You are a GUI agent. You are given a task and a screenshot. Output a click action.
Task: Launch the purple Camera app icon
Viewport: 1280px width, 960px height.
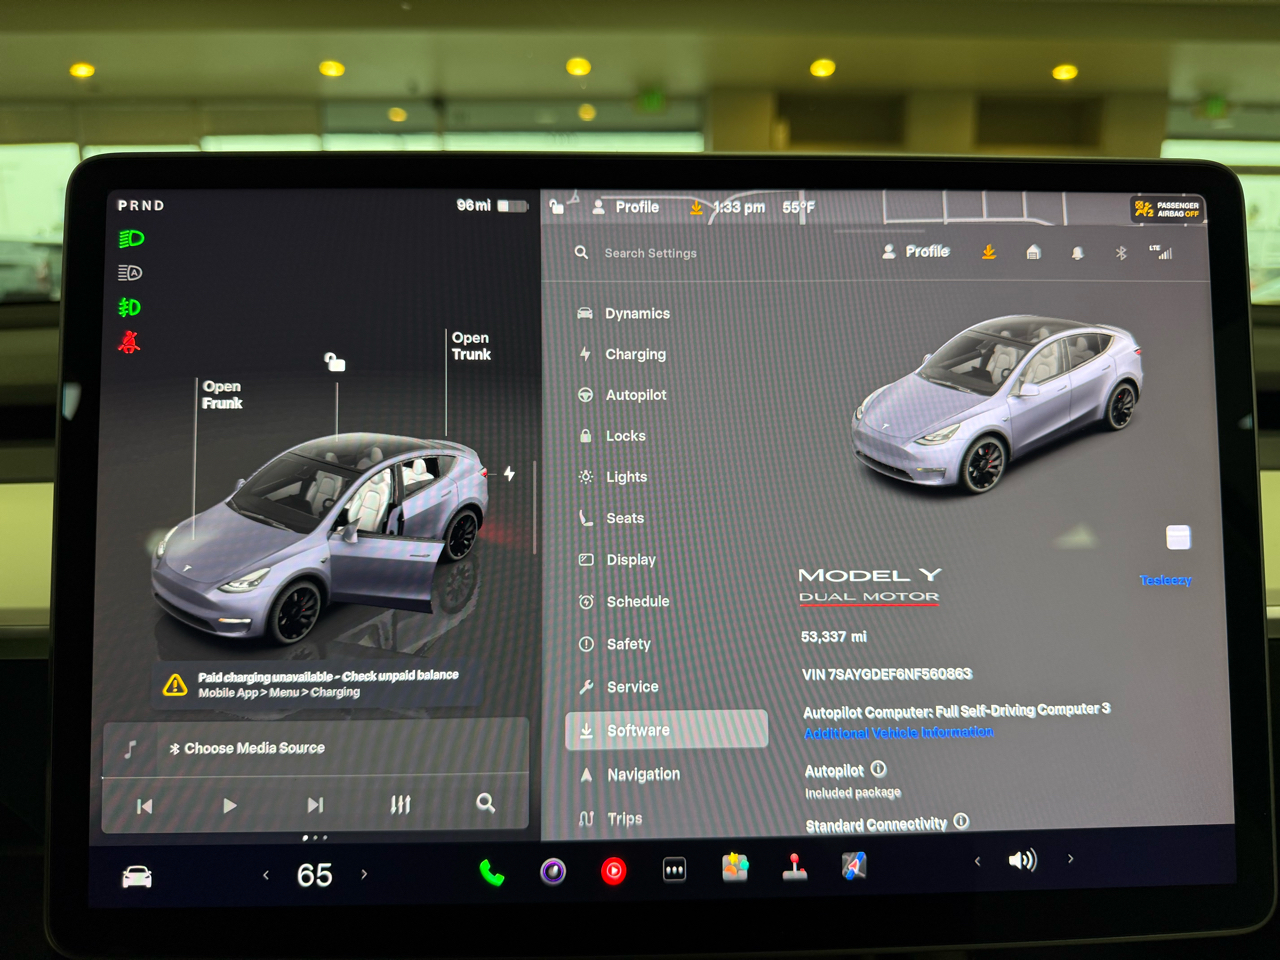click(x=553, y=872)
